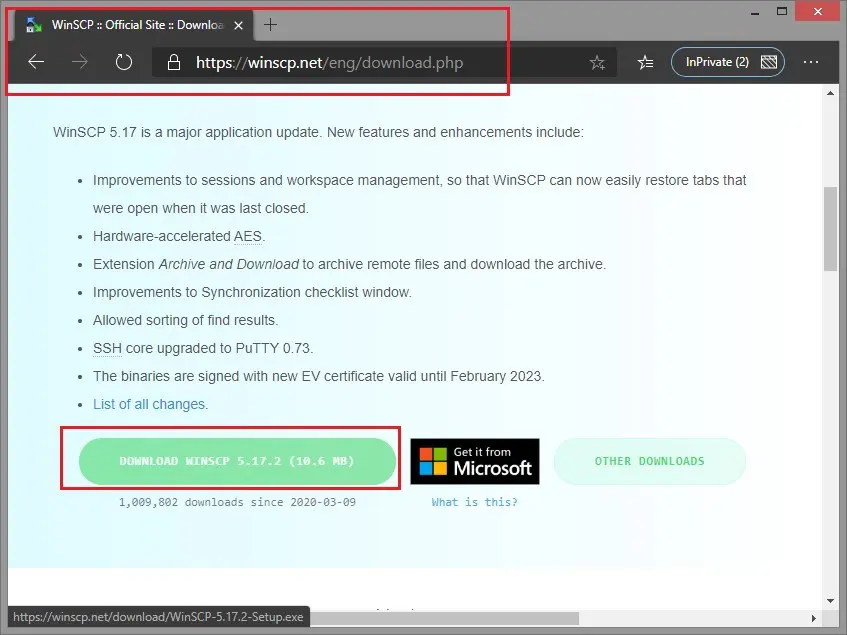Open OTHER DOWNLOADS button
Image resolution: width=847 pixels, height=635 pixels.
[x=650, y=461]
